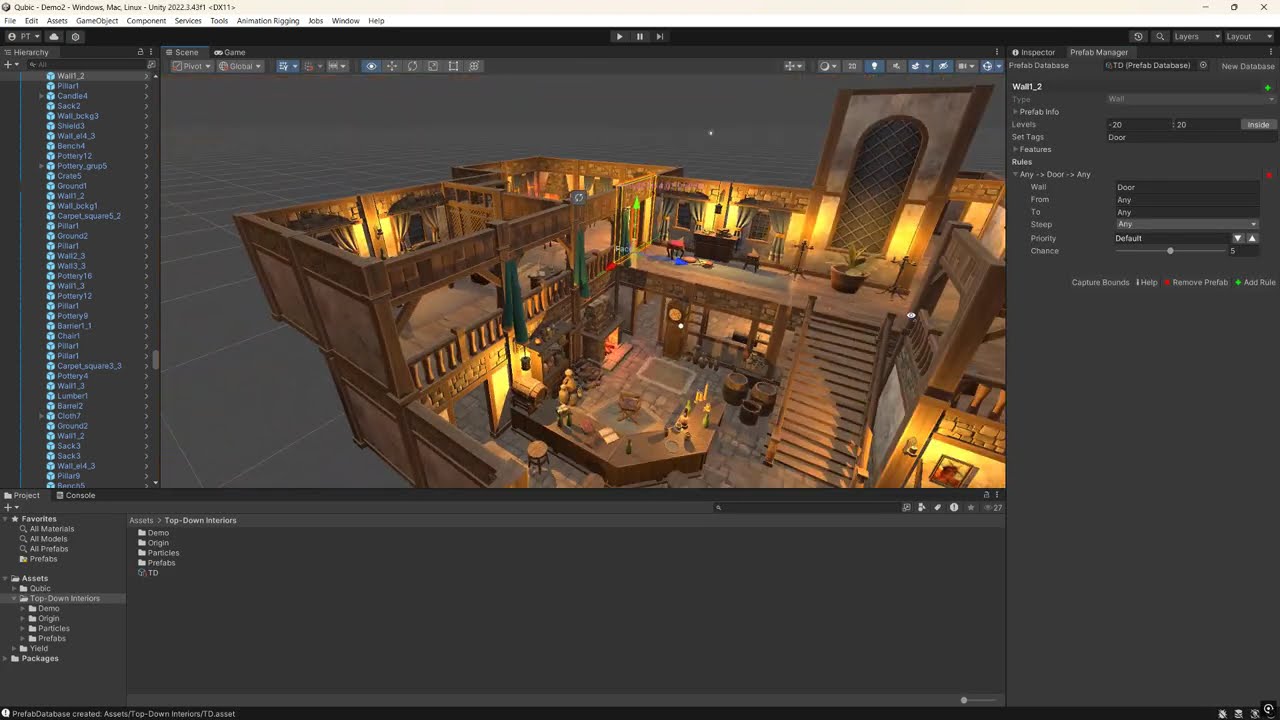This screenshot has height=720, width=1280.
Task: Click the Save search star icon in Project panel
Action: pos(970,507)
